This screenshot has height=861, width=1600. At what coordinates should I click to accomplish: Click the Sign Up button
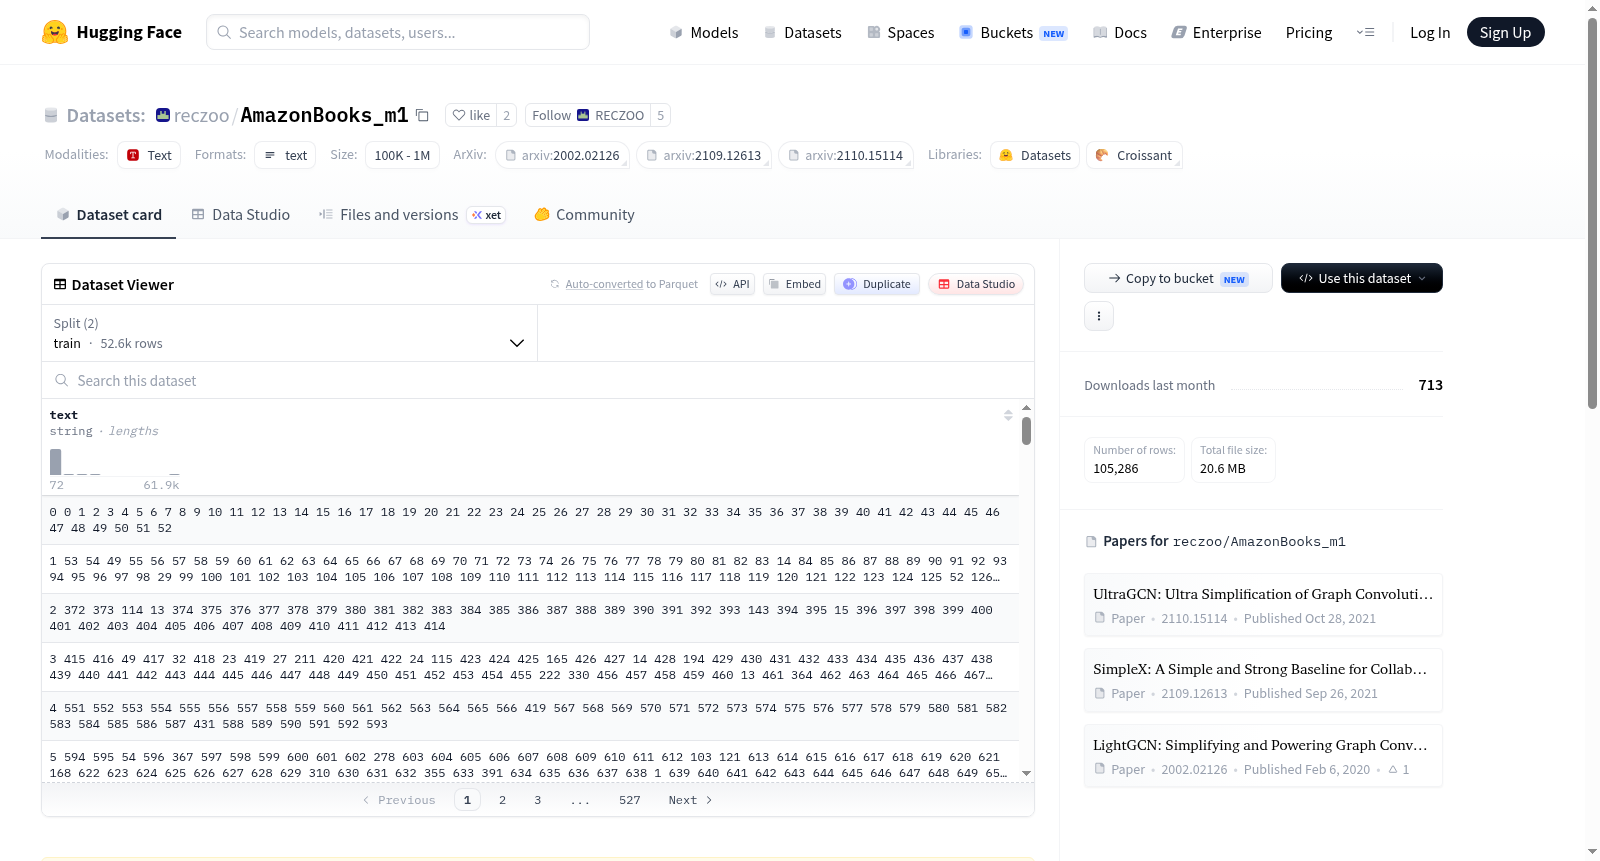coord(1505,33)
